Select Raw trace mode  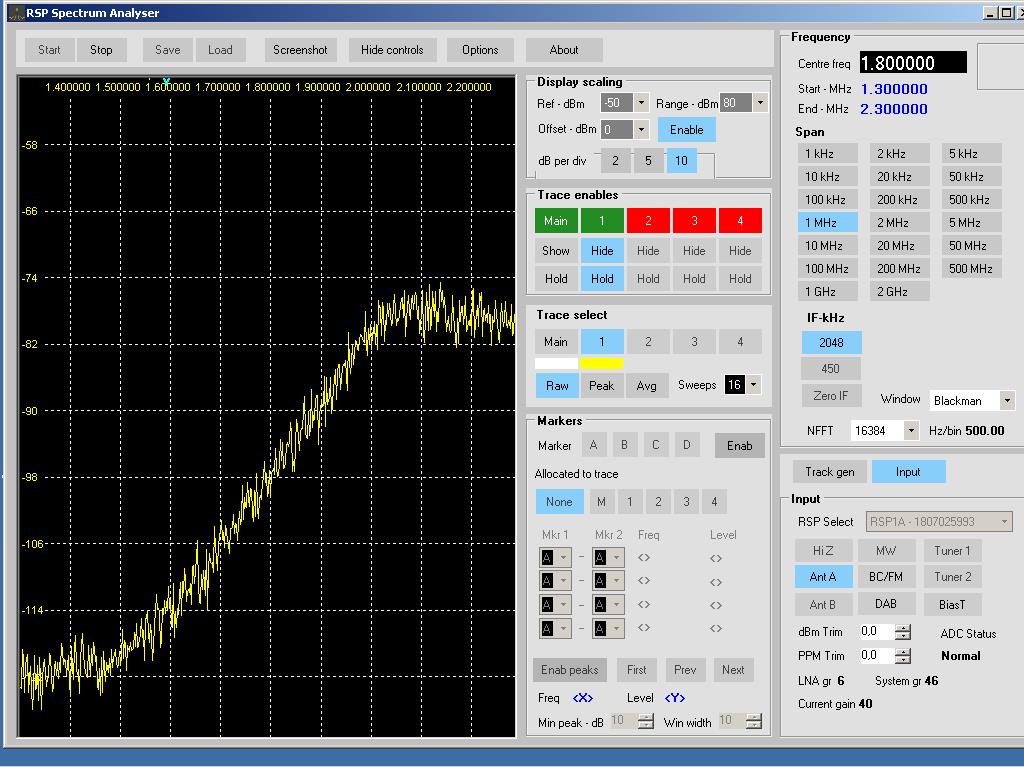(557, 386)
